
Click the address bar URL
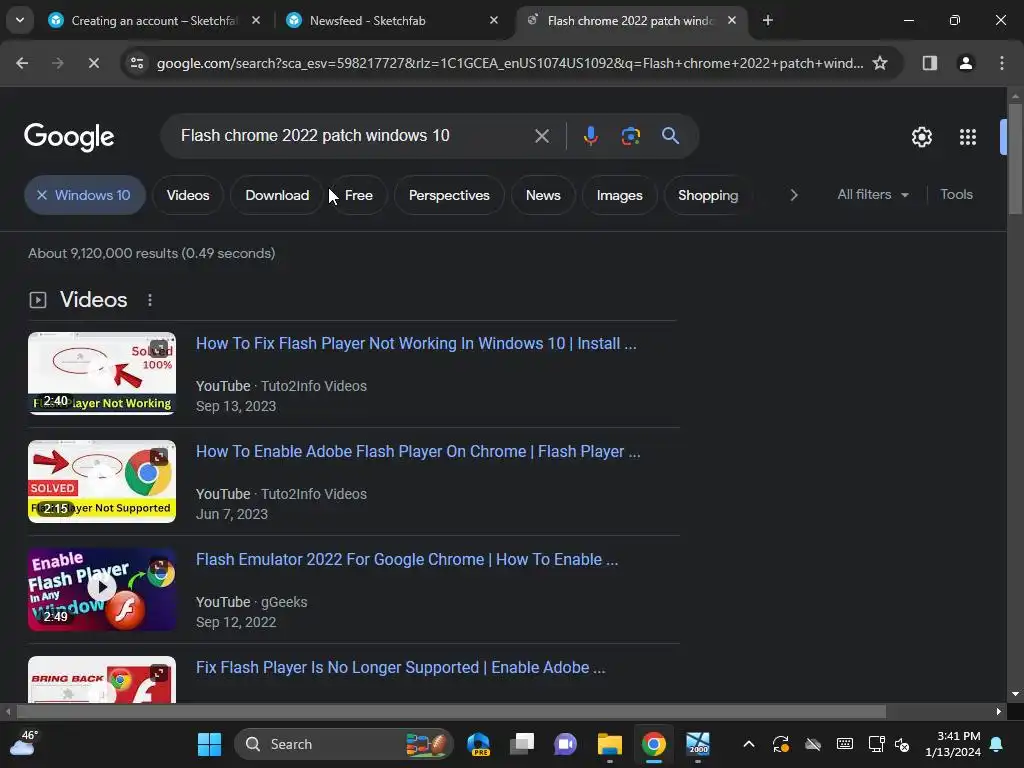pyautogui.click(x=509, y=63)
